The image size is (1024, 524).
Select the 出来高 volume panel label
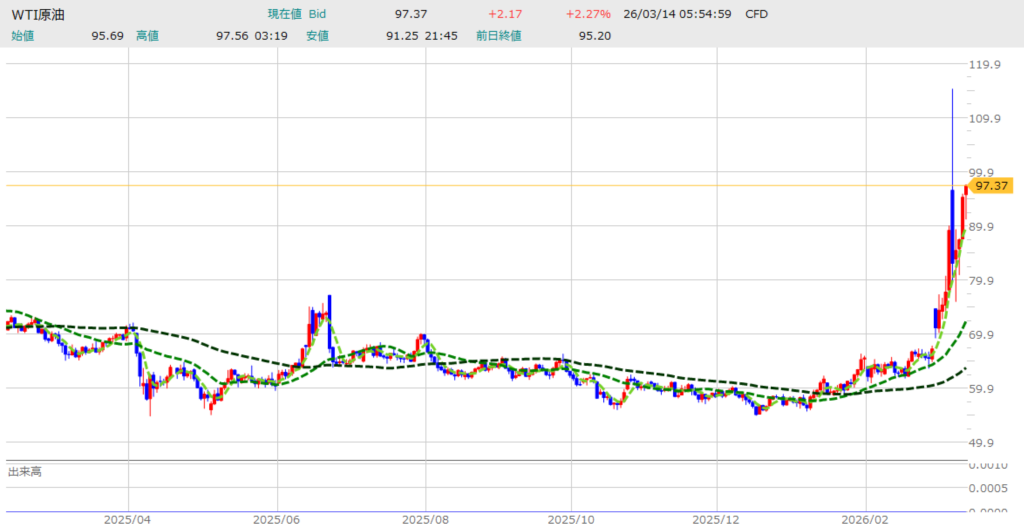pyautogui.click(x=24, y=471)
